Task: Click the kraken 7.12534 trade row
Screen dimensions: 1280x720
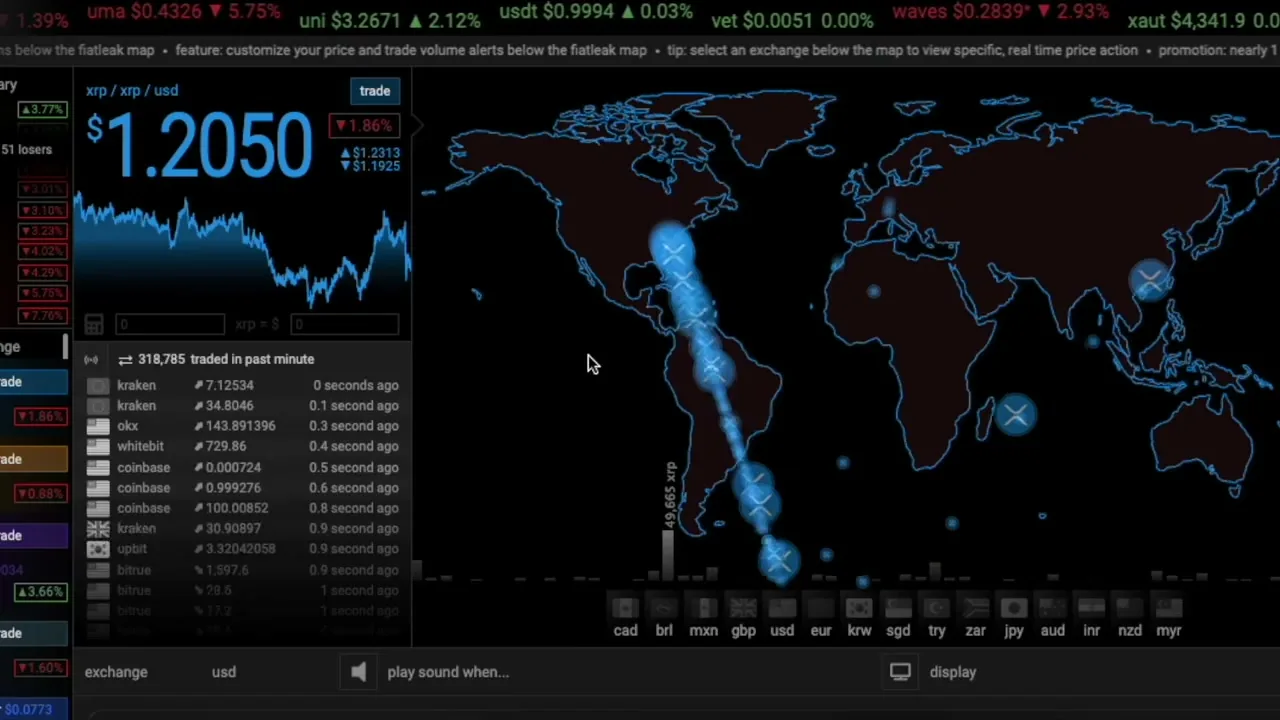Action: [x=243, y=385]
